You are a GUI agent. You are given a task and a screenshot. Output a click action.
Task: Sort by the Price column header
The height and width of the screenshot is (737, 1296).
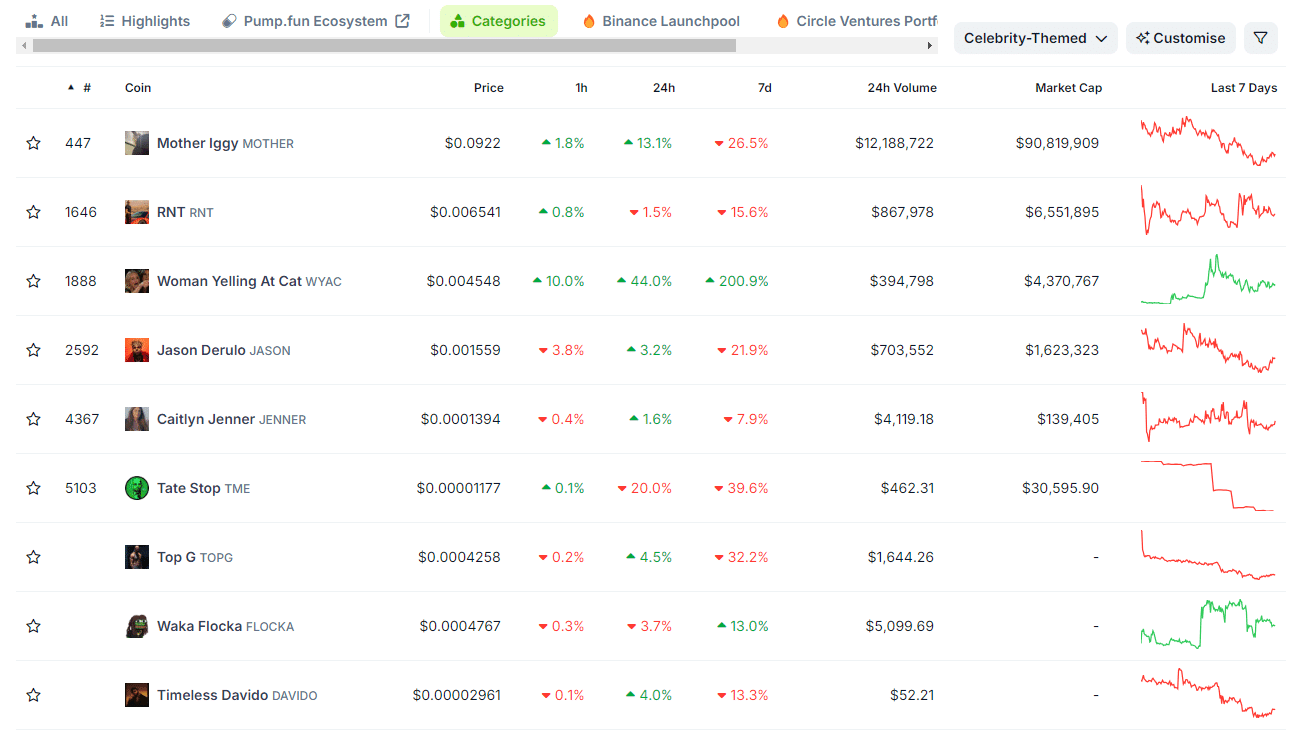tap(489, 88)
